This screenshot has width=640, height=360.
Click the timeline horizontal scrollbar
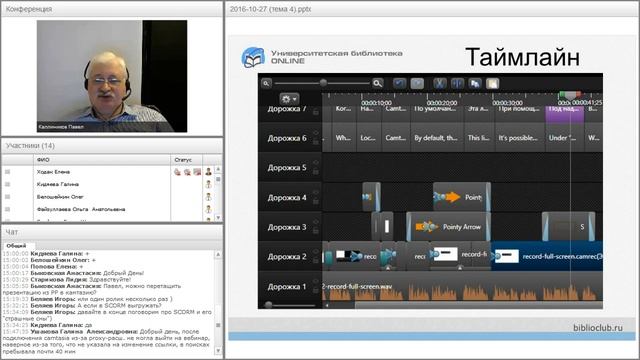478,305
